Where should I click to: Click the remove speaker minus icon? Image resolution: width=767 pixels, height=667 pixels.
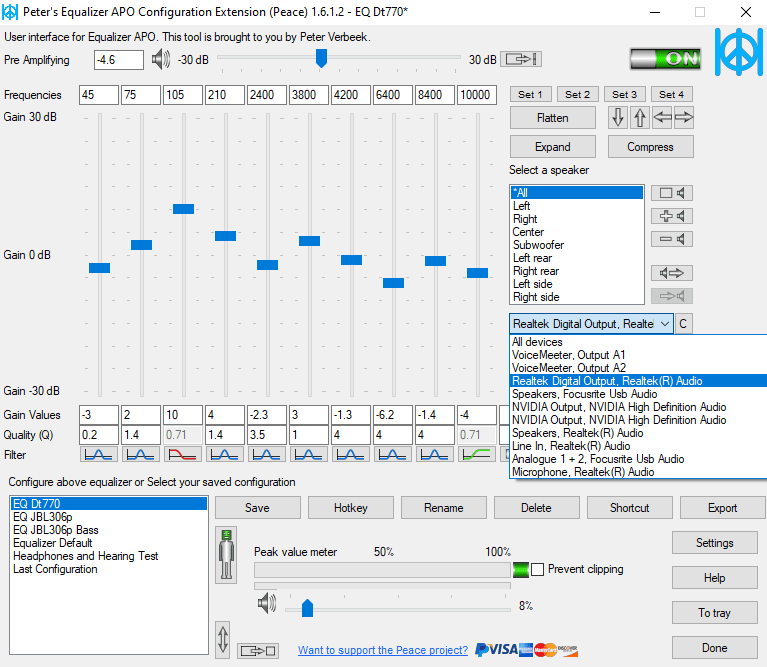point(672,239)
